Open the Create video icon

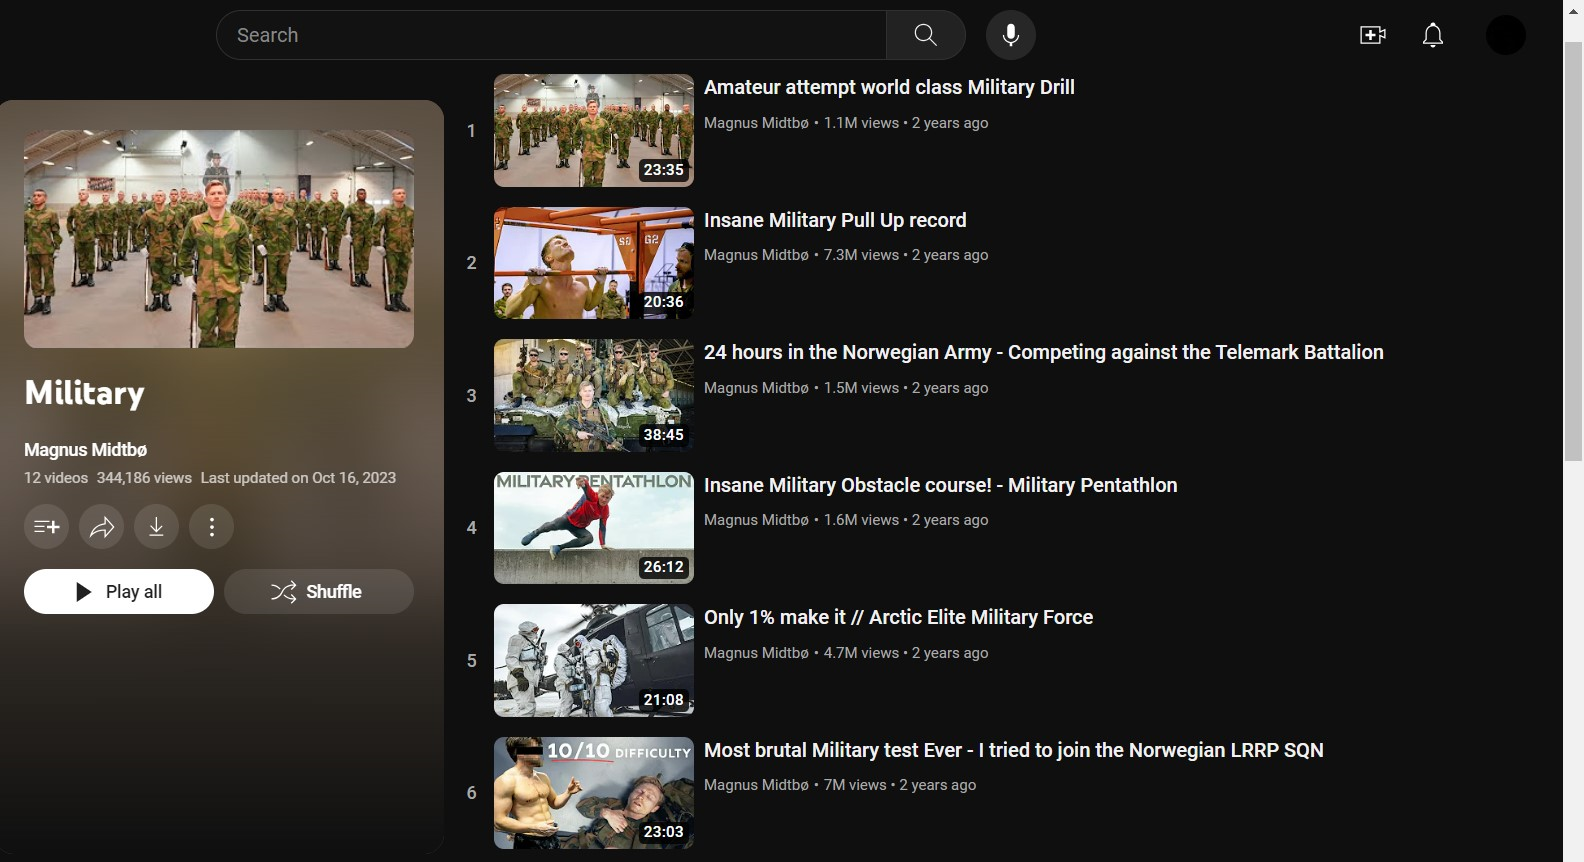tap(1373, 35)
